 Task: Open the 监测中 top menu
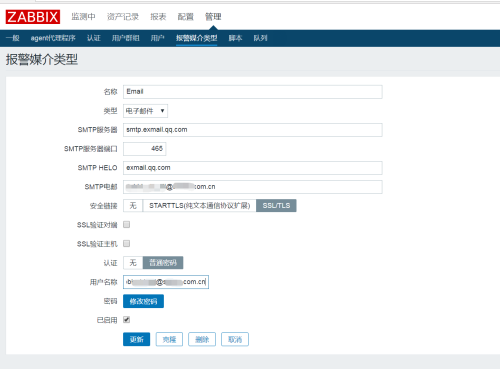pos(83,17)
